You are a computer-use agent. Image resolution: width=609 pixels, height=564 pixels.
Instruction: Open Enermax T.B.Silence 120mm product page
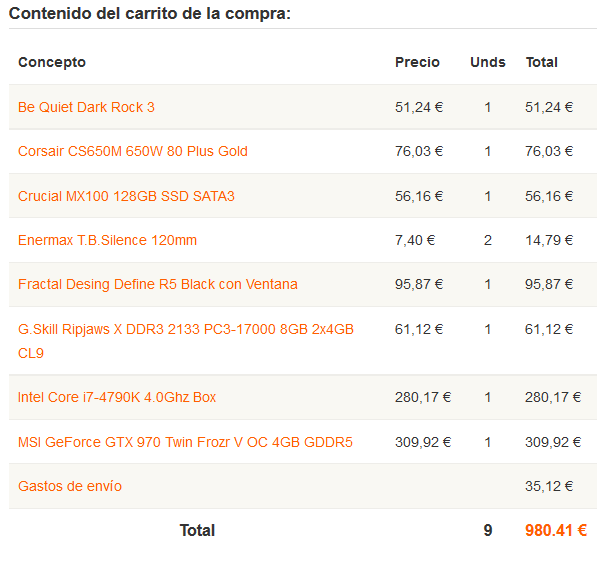pyautogui.click(x=107, y=240)
